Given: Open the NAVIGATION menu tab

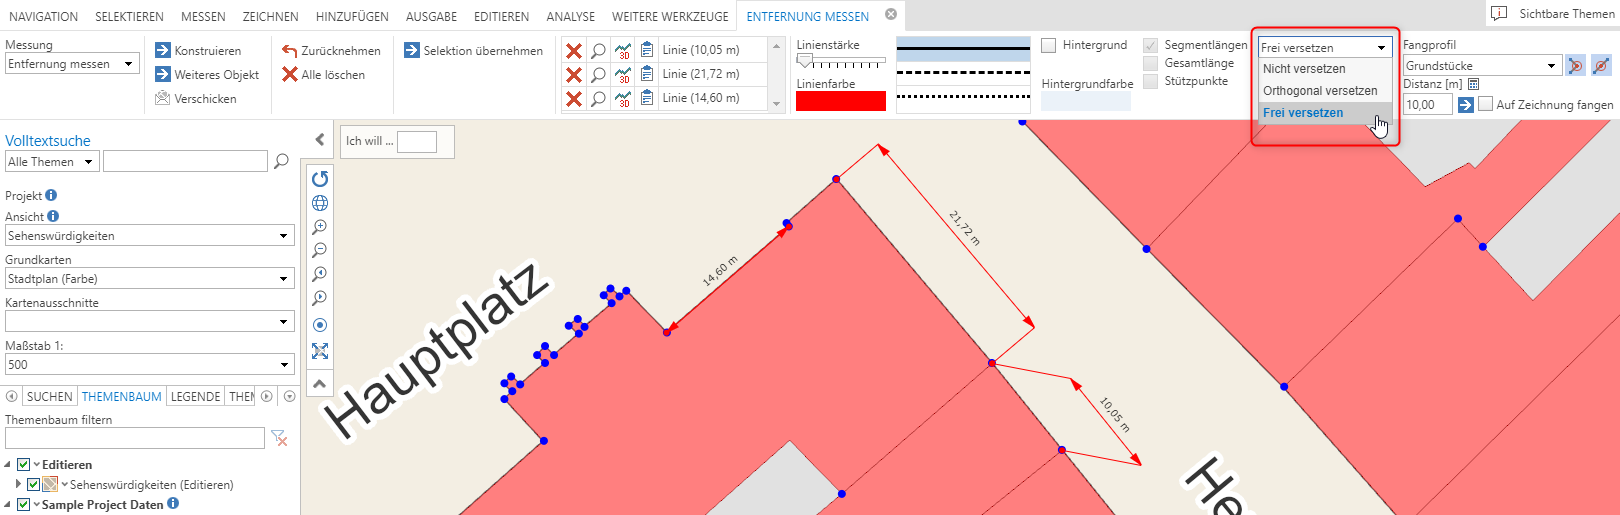Looking at the screenshot, I should coord(43,17).
